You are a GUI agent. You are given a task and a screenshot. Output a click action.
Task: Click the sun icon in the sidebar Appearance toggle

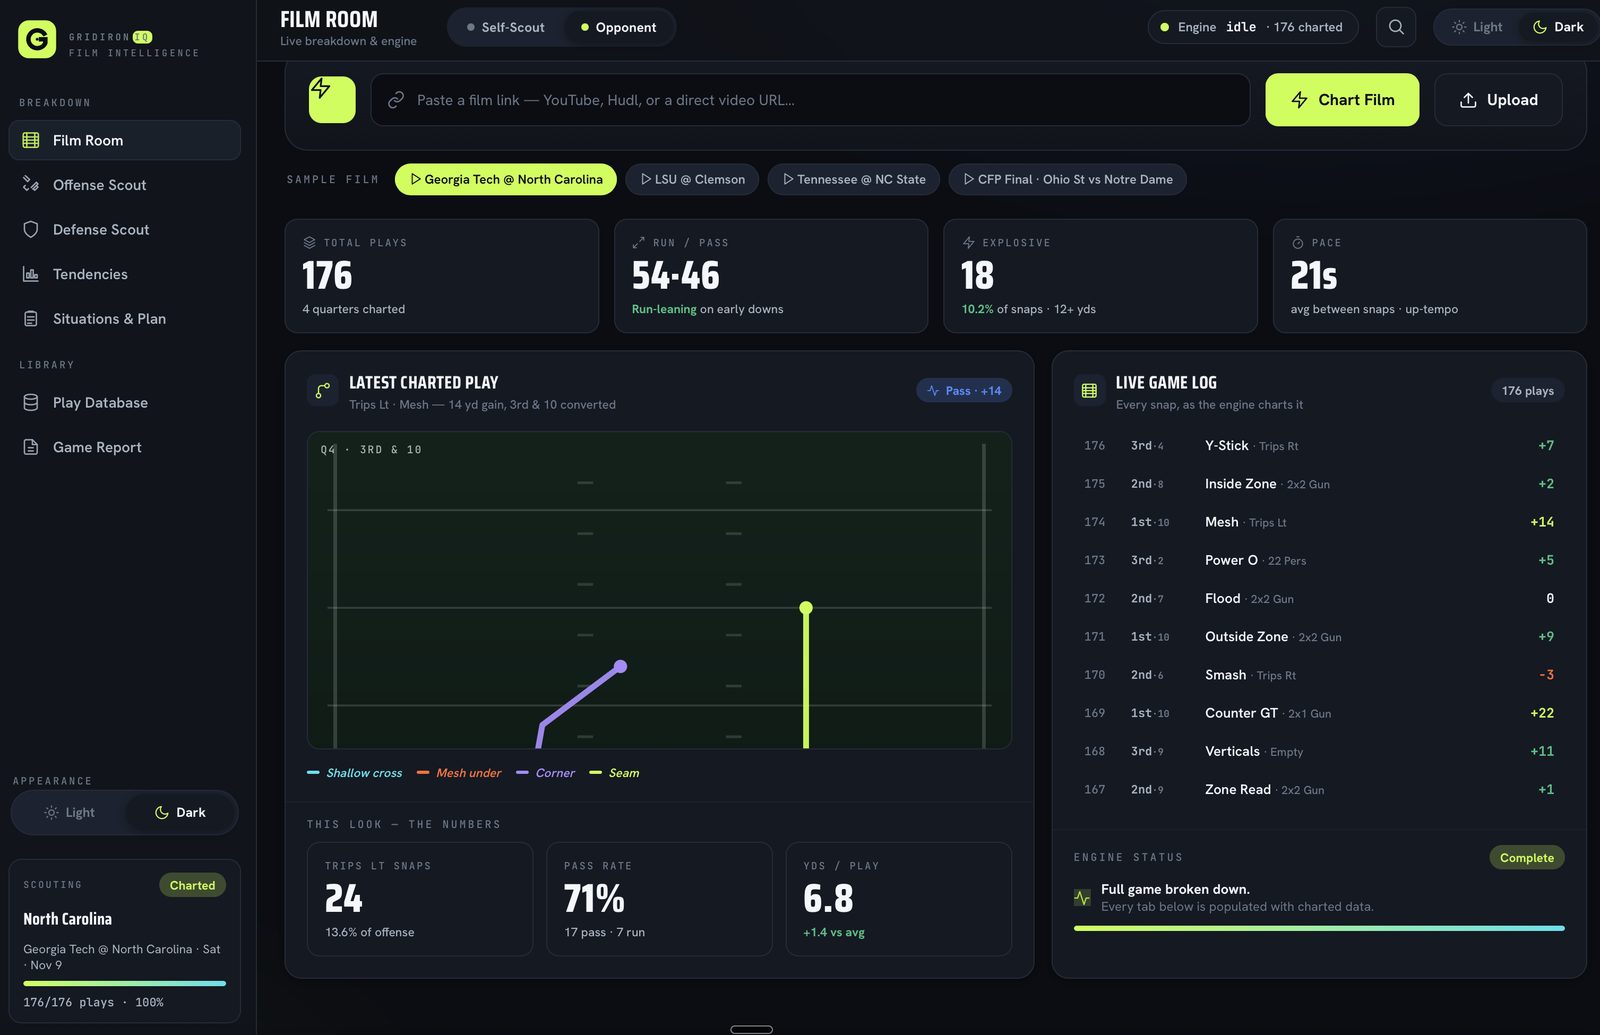pyautogui.click(x=51, y=813)
